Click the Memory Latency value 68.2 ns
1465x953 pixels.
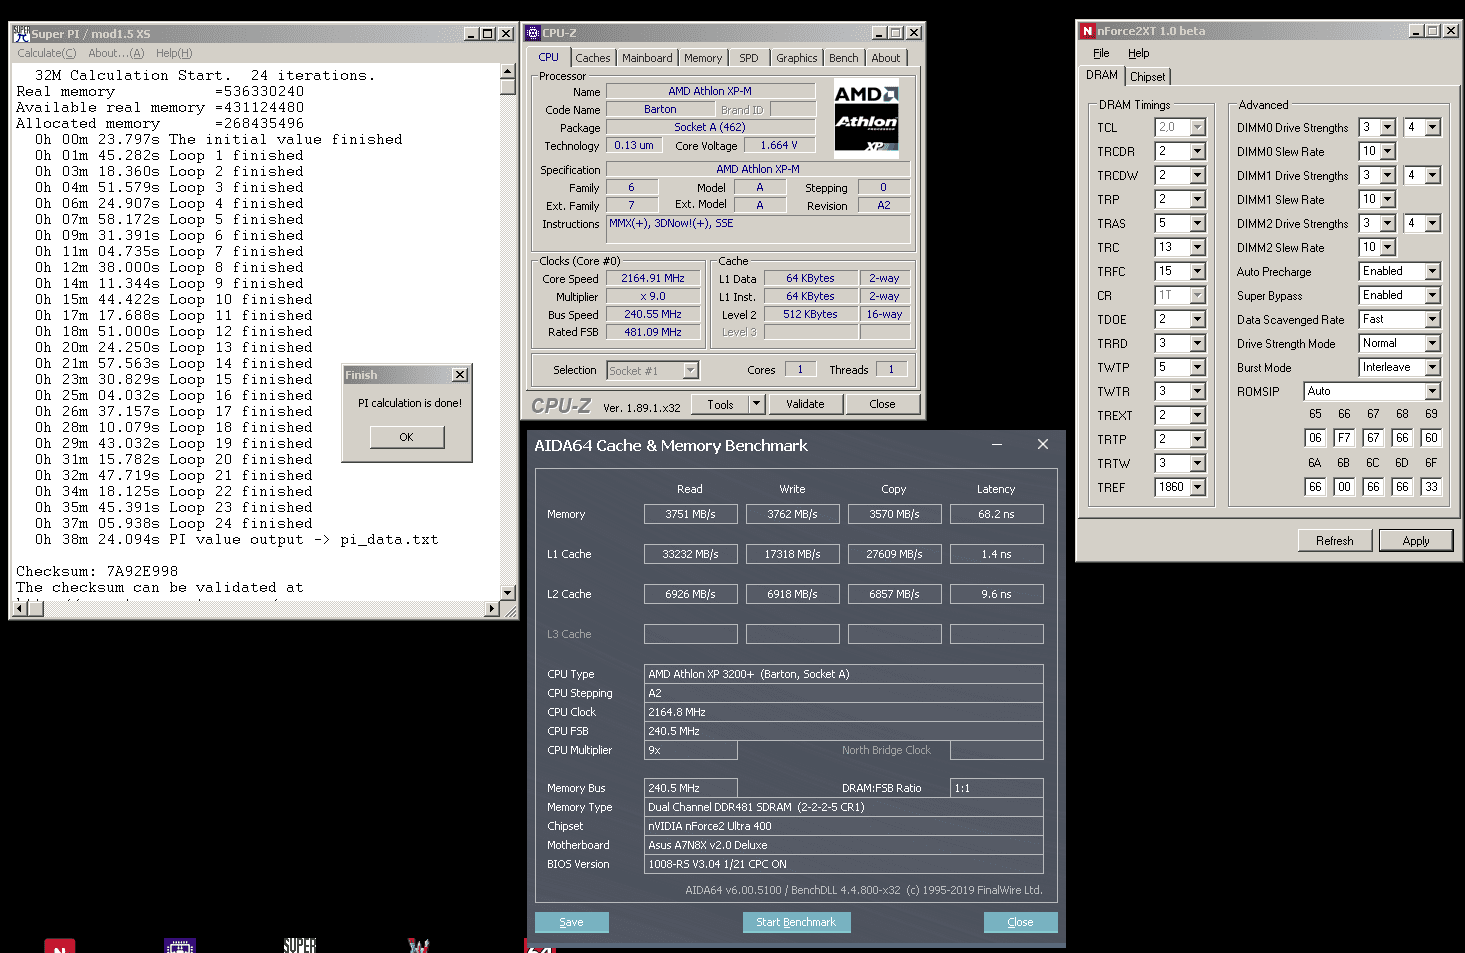click(x=997, y=514)
